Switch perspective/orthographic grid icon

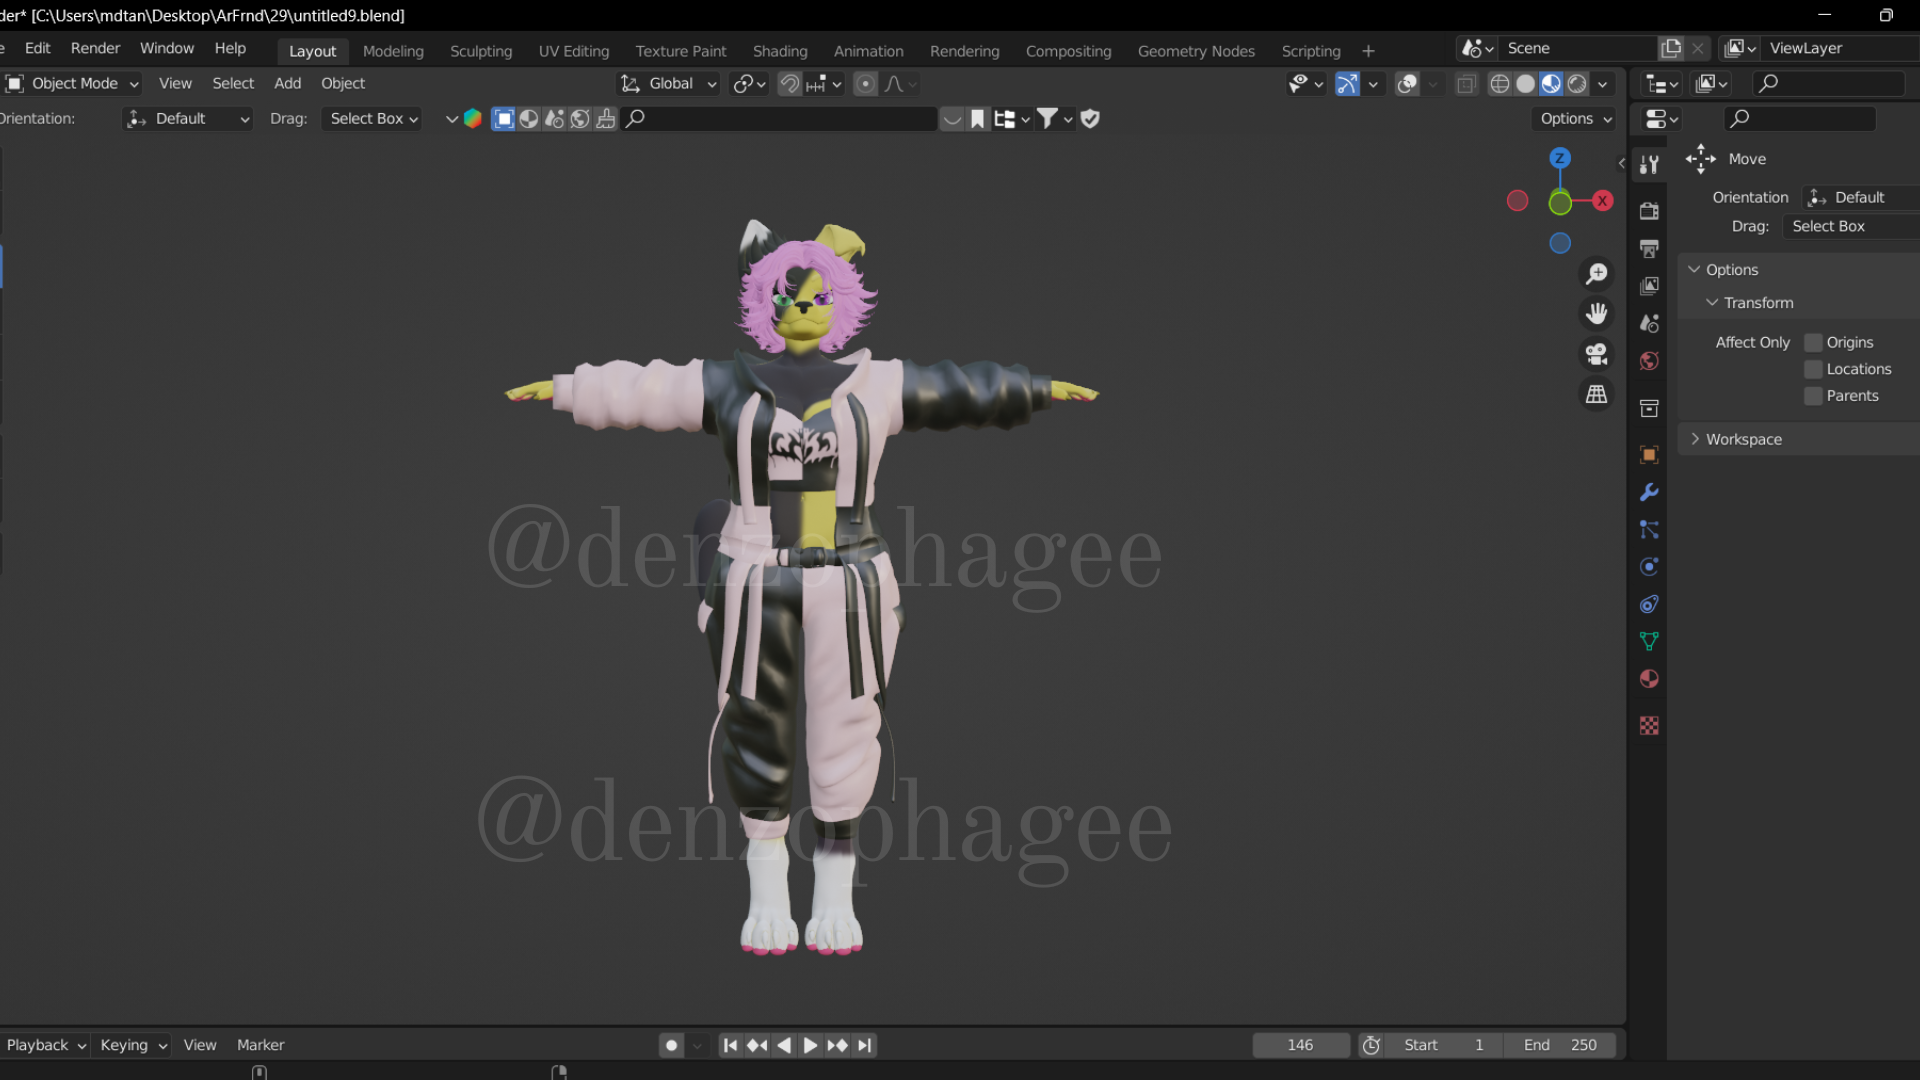[1597, 395]
